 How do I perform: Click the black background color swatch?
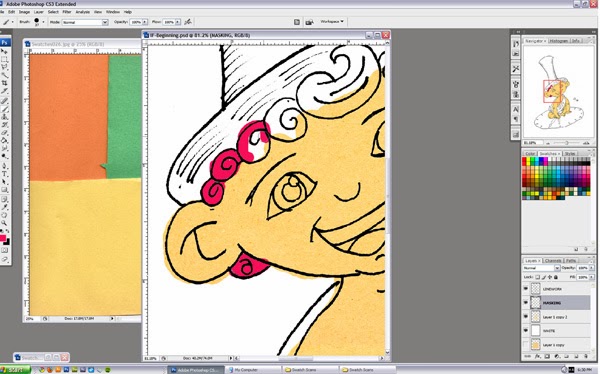click(7, 242)
